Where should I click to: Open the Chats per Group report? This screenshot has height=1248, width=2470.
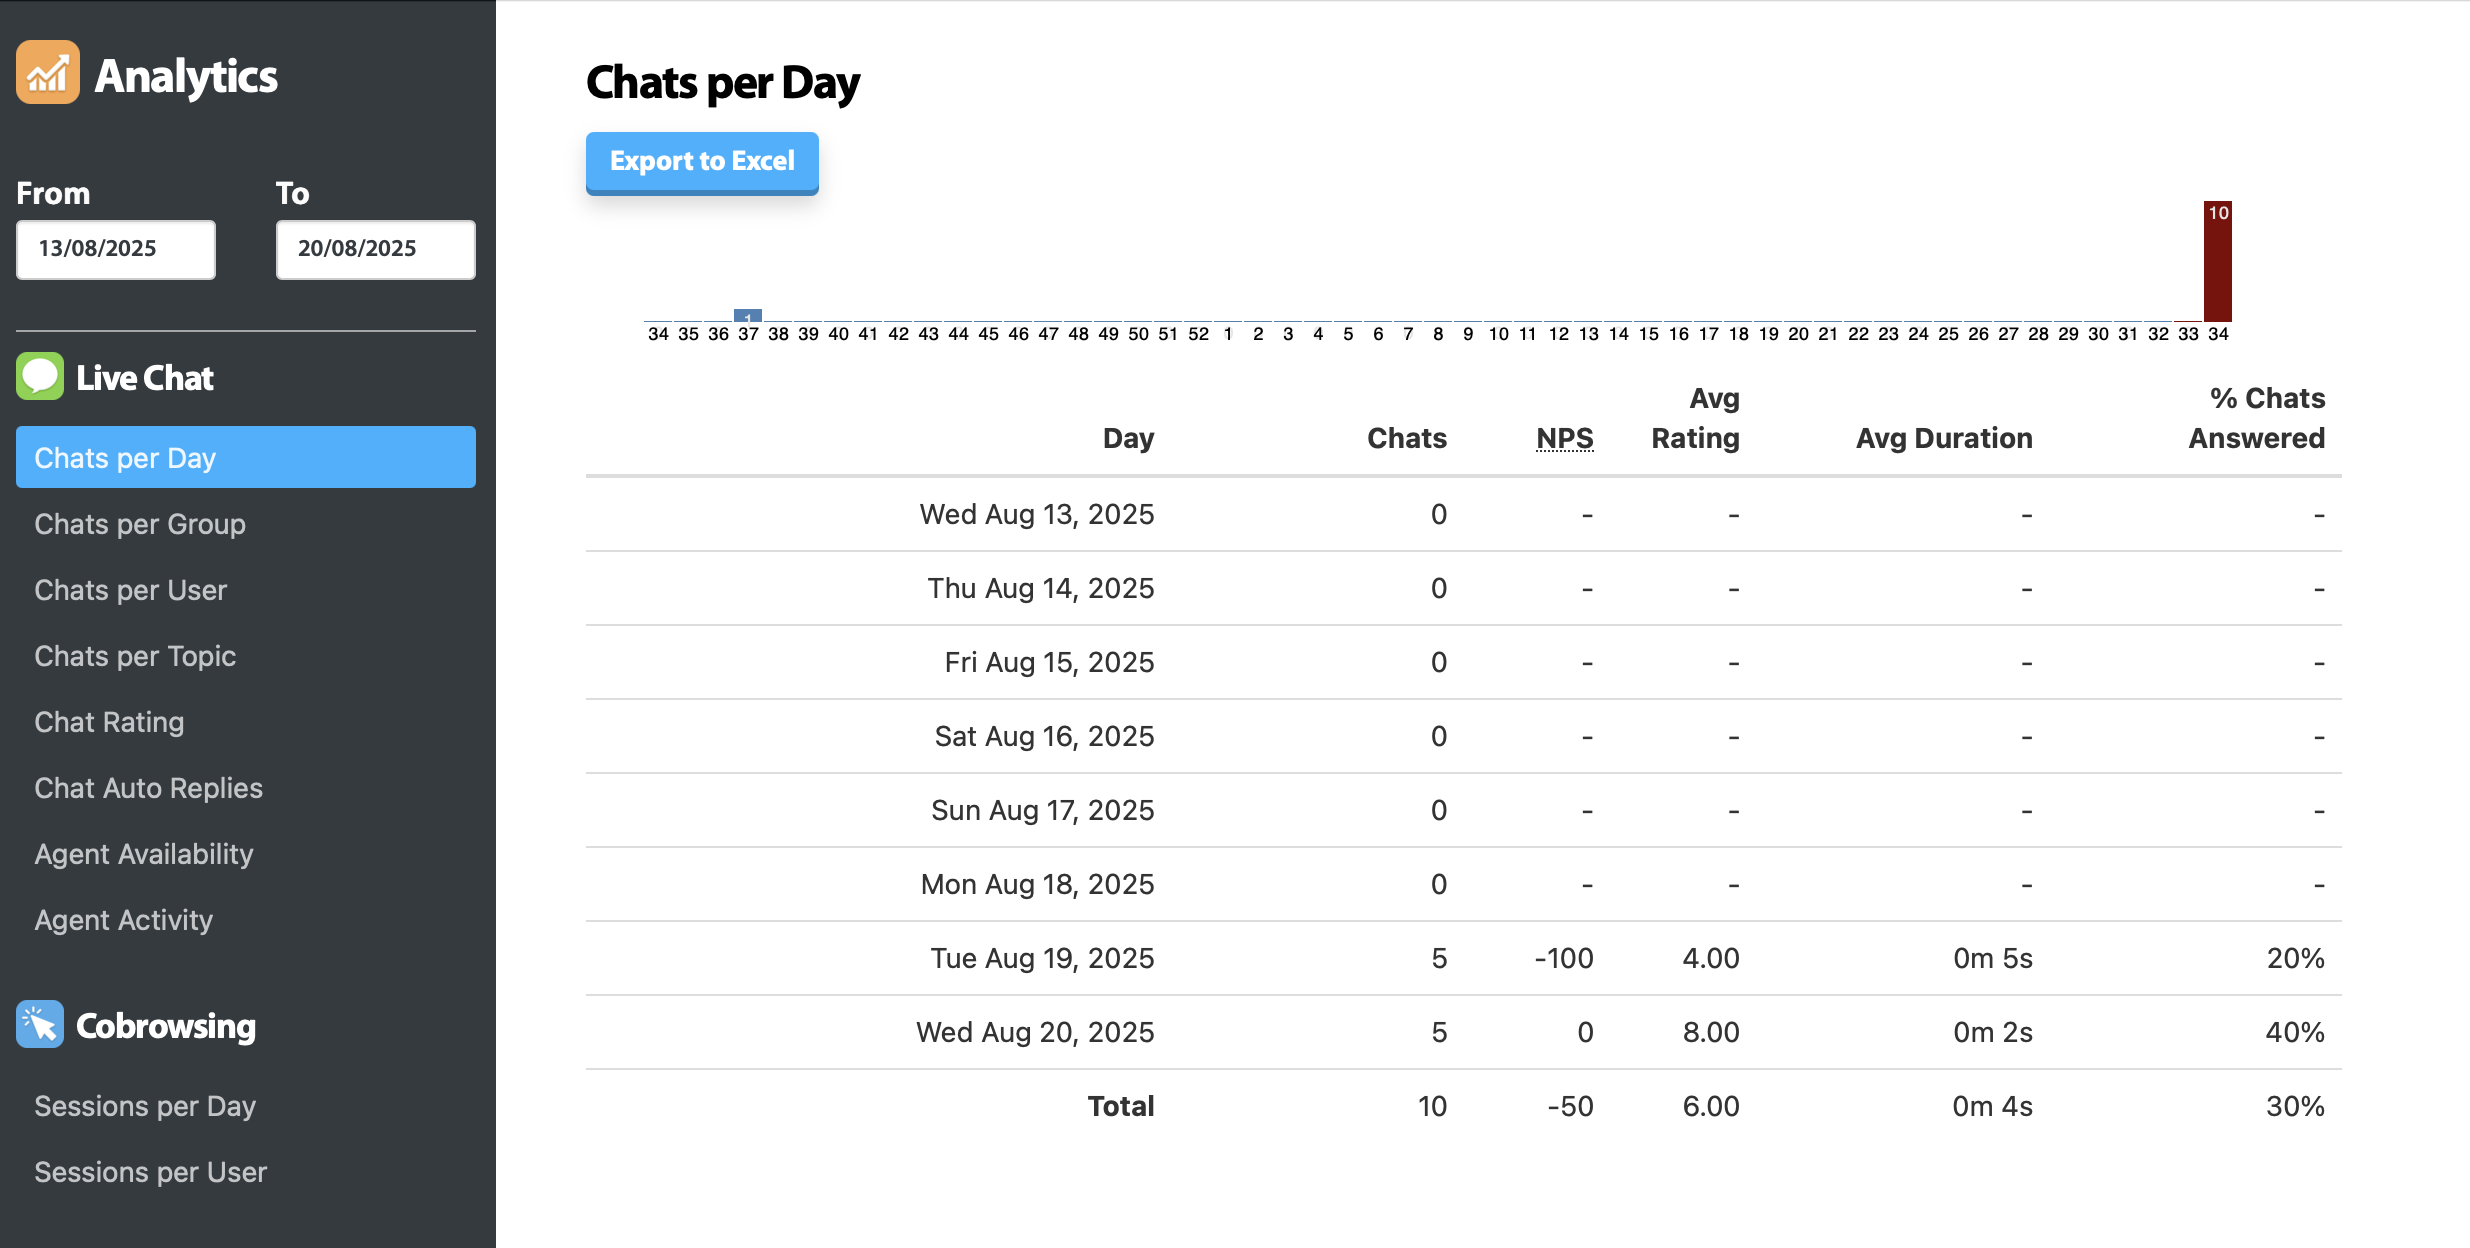(140, 524)
